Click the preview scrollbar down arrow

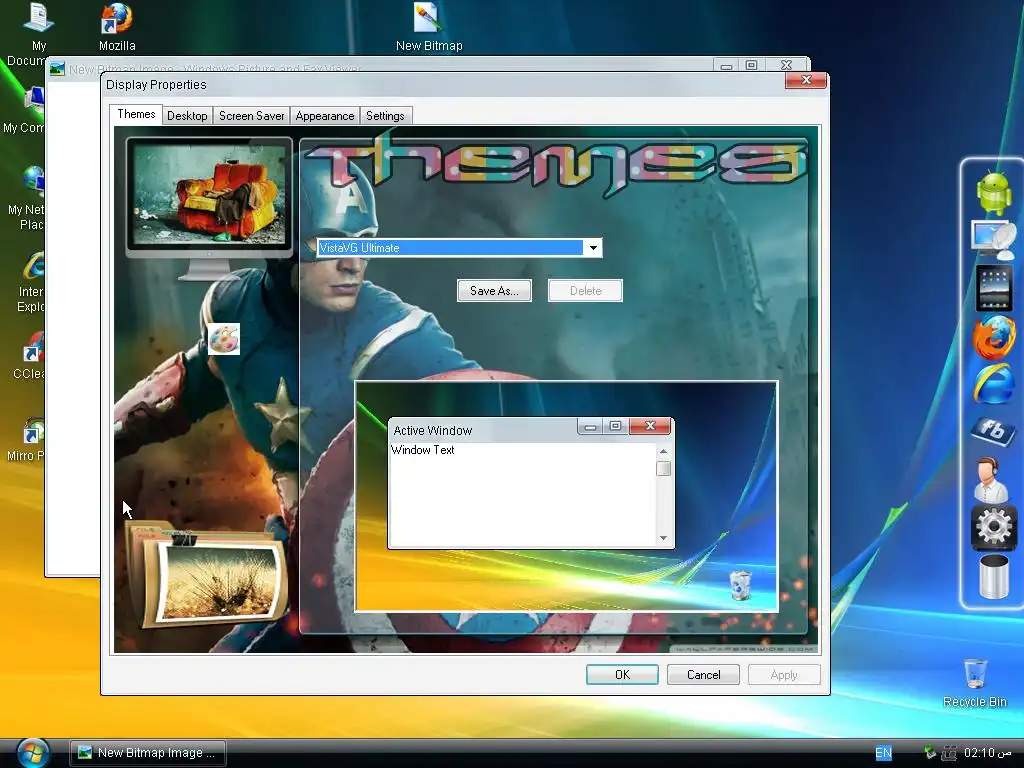coord(664,538)
